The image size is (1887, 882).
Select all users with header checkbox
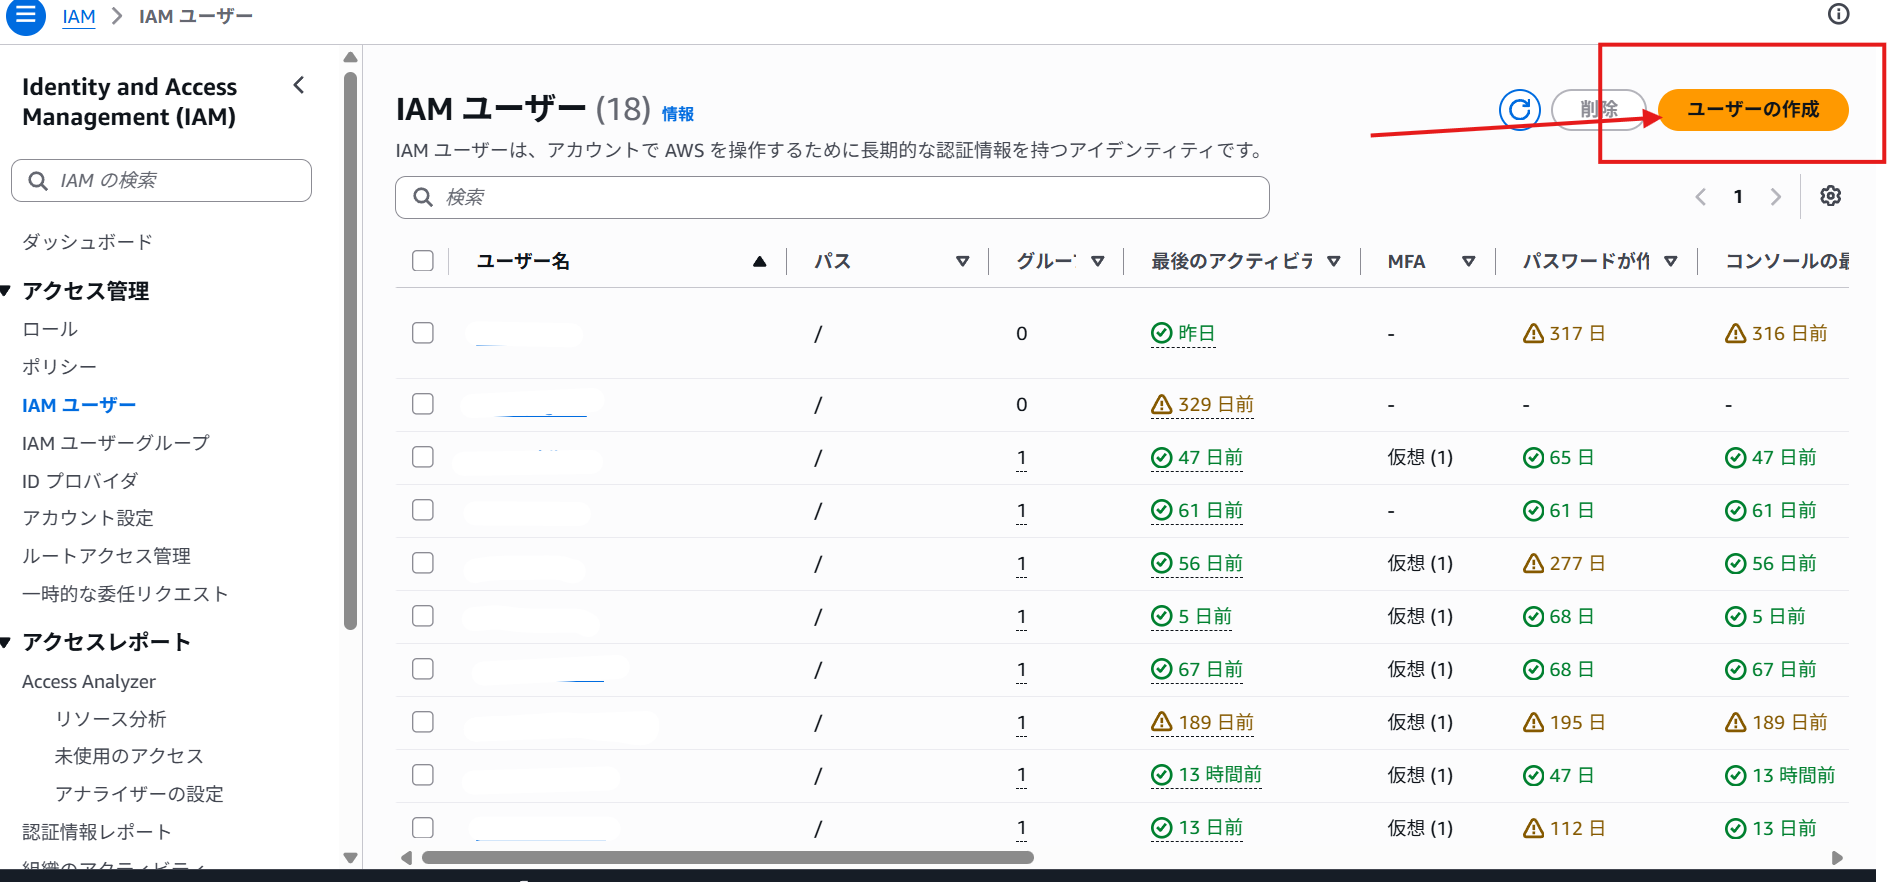click(x=423, y=261)
